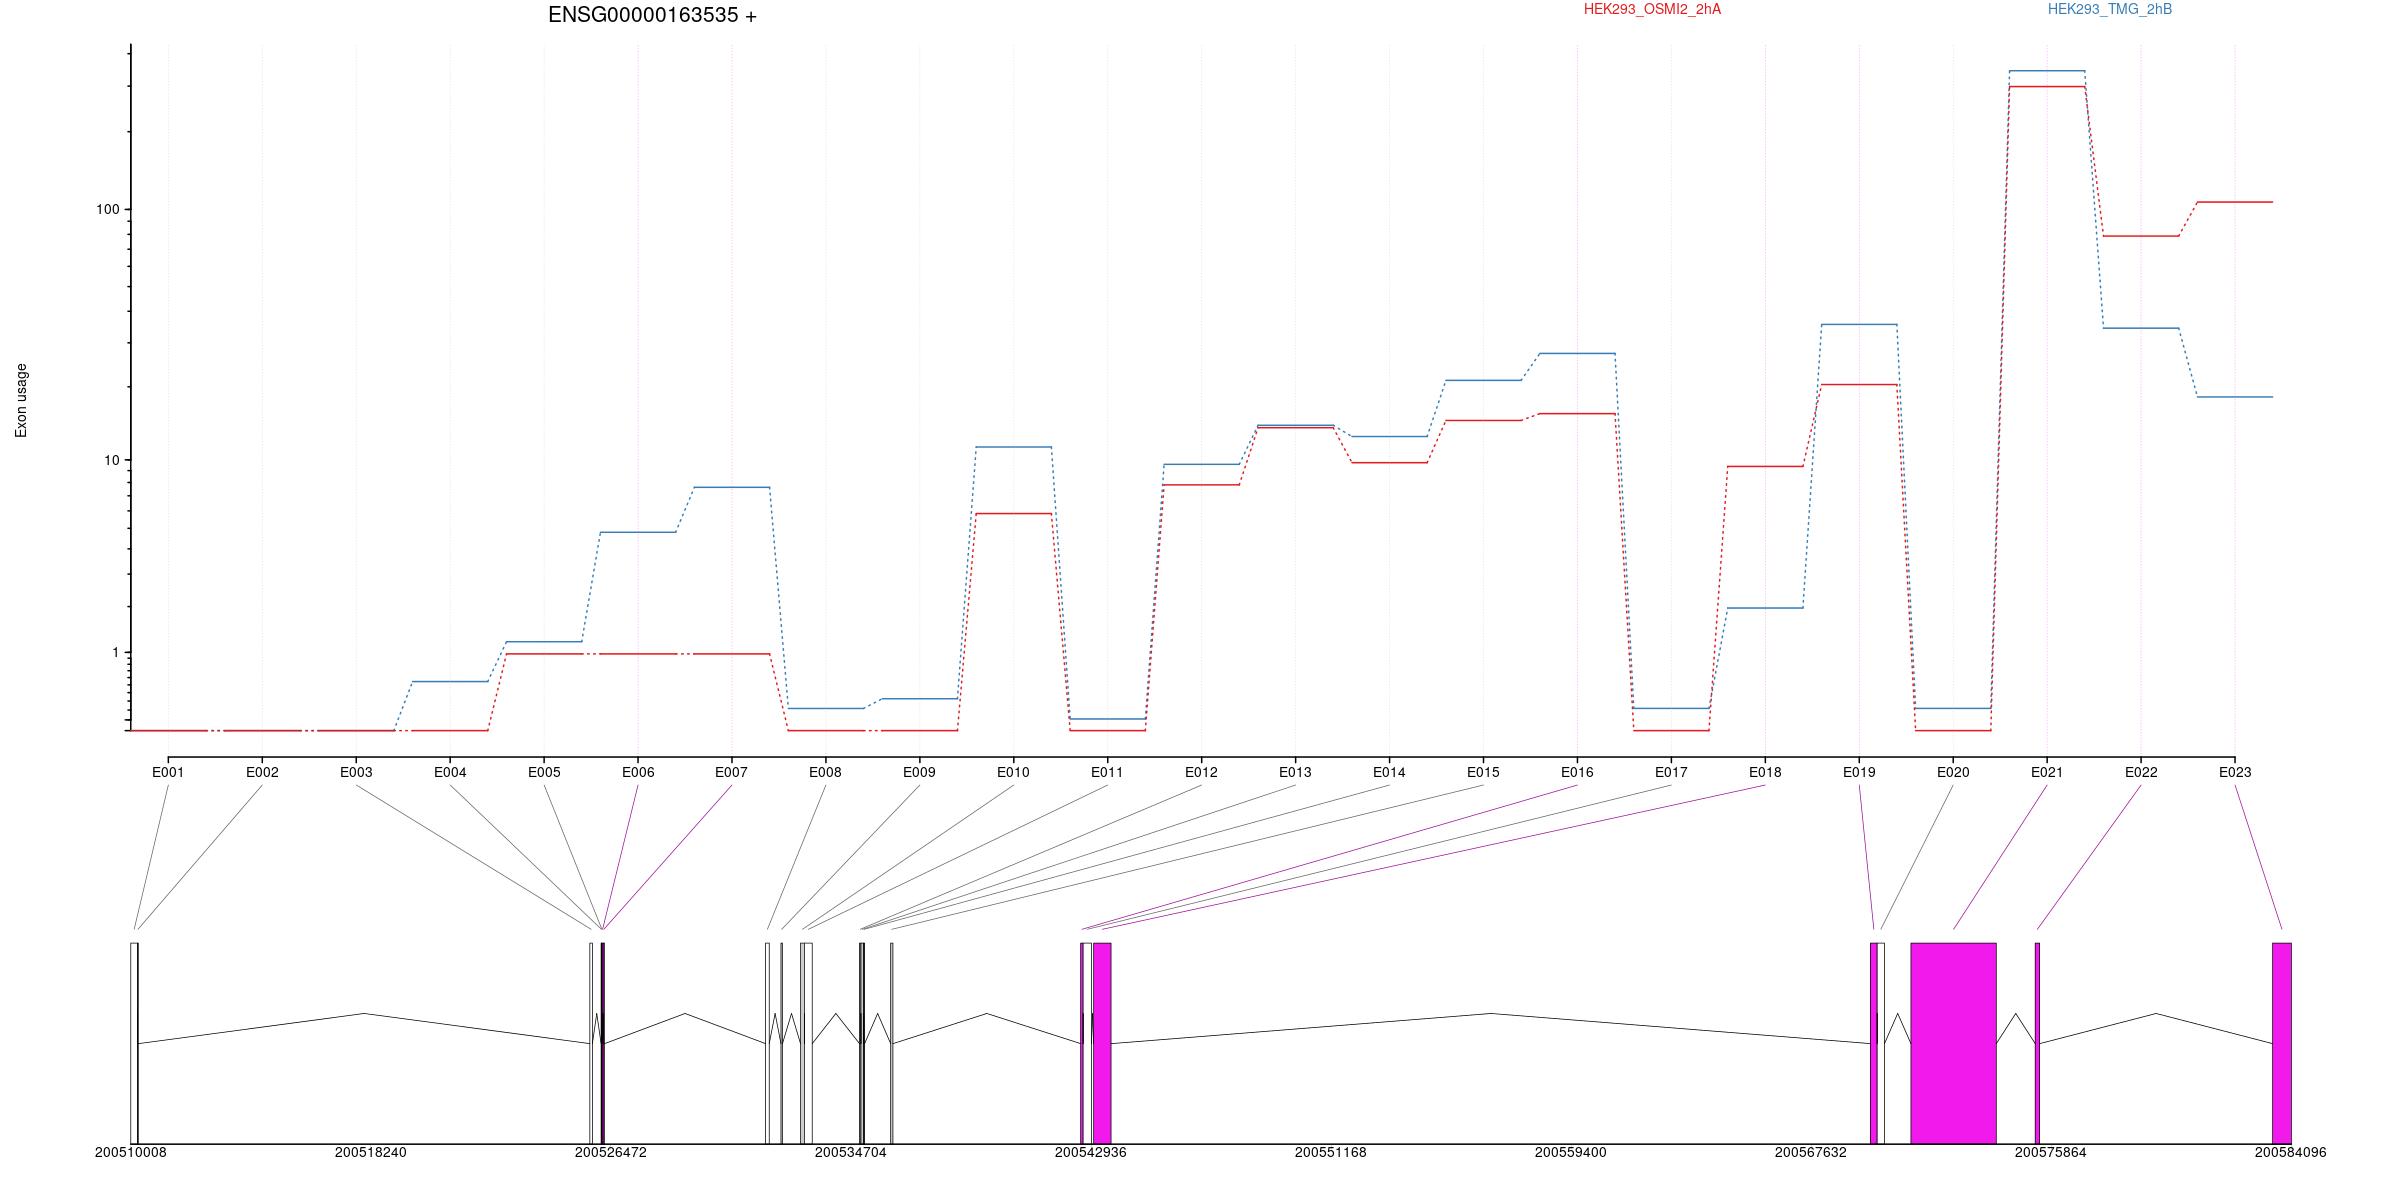The image size is (2400, 1200).
Task: Click exon label E023
Action: click(x=2235, y=772)
